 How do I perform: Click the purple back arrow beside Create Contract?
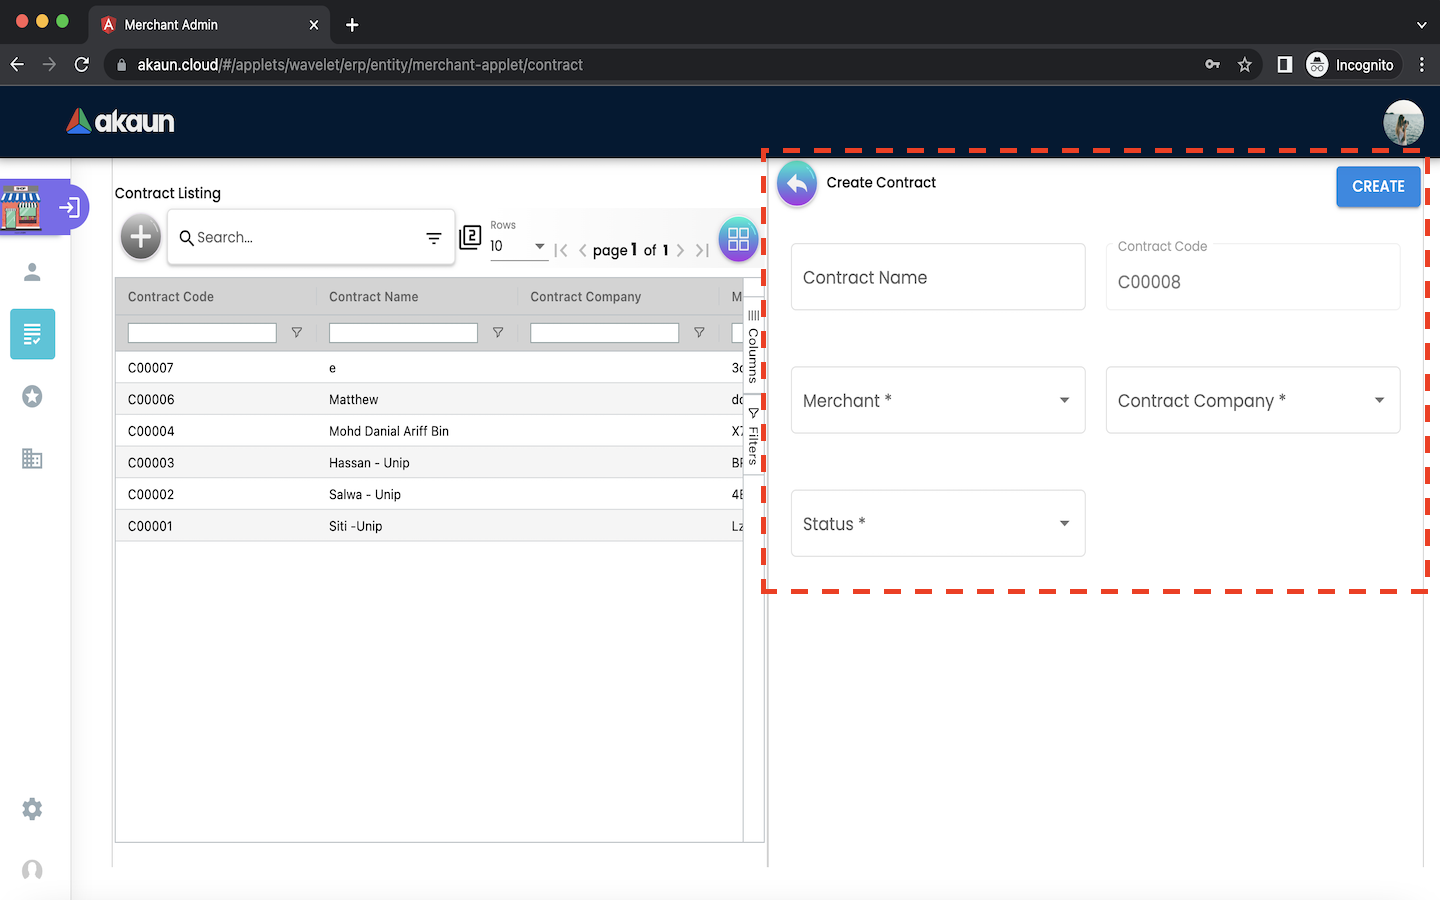(x=797, y=184)
